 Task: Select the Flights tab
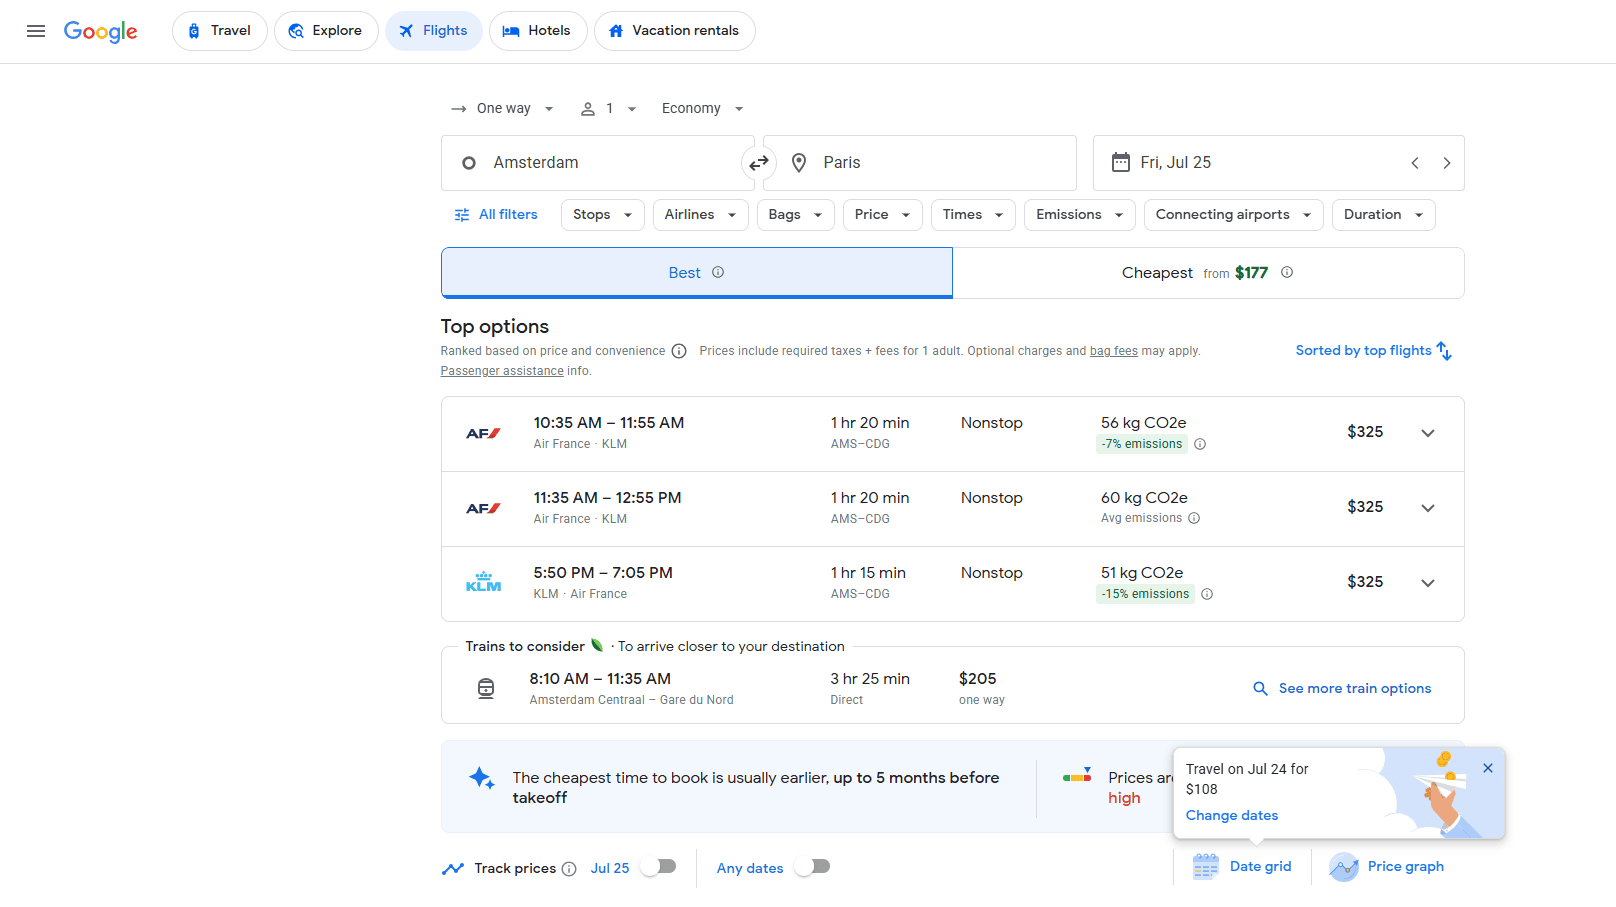[x=434, y=31]
